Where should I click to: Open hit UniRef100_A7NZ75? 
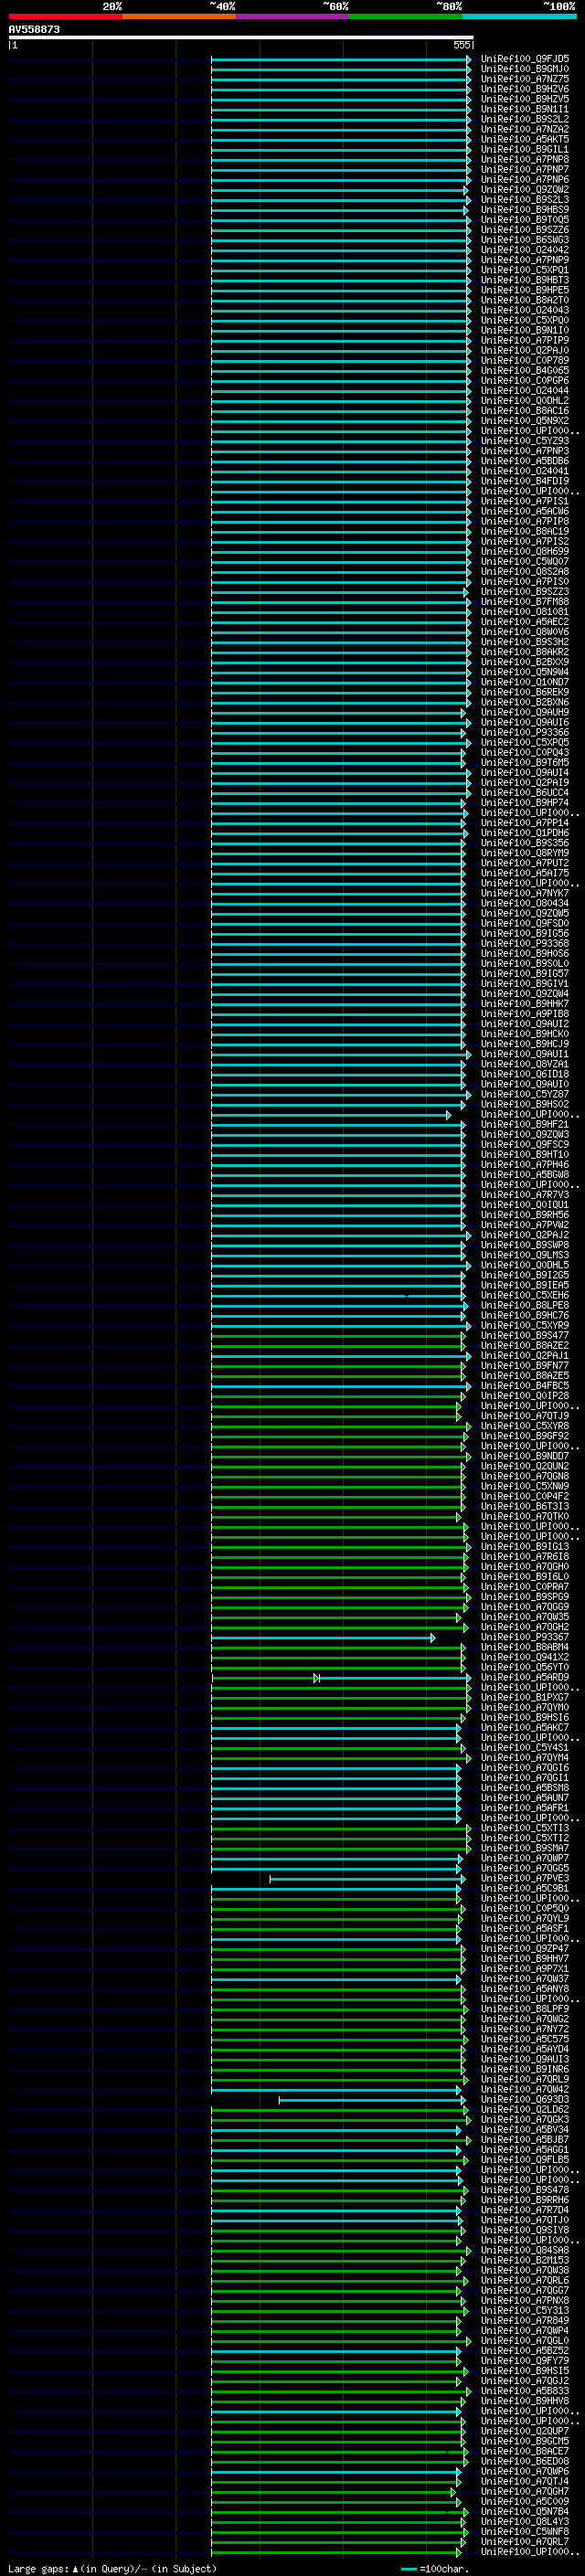(525, 79)
